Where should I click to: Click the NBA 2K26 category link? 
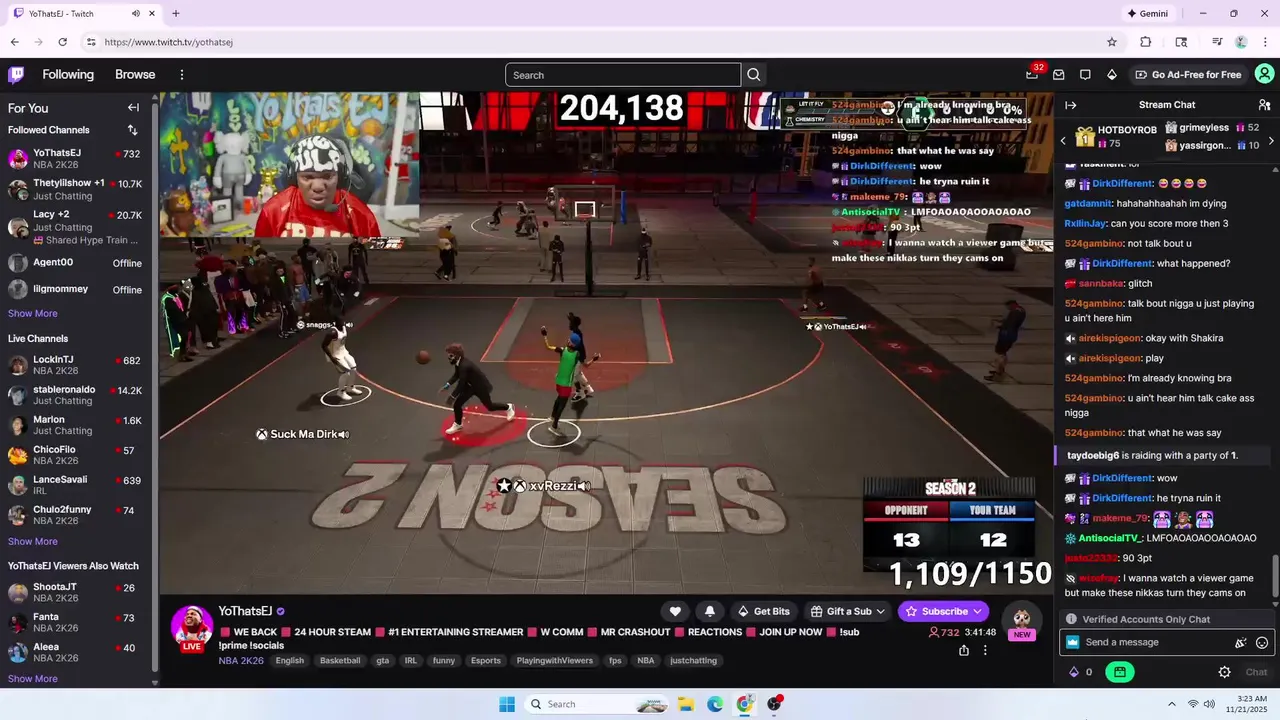click(243, 660)
